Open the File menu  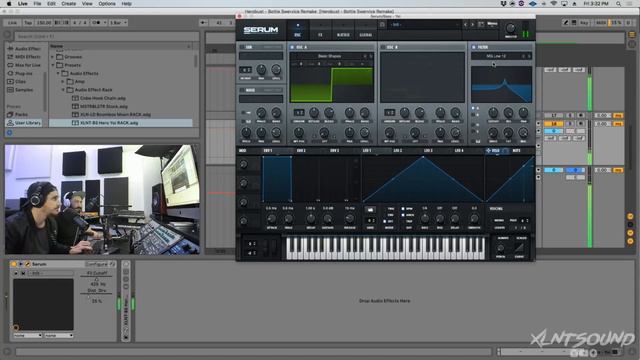37,4
